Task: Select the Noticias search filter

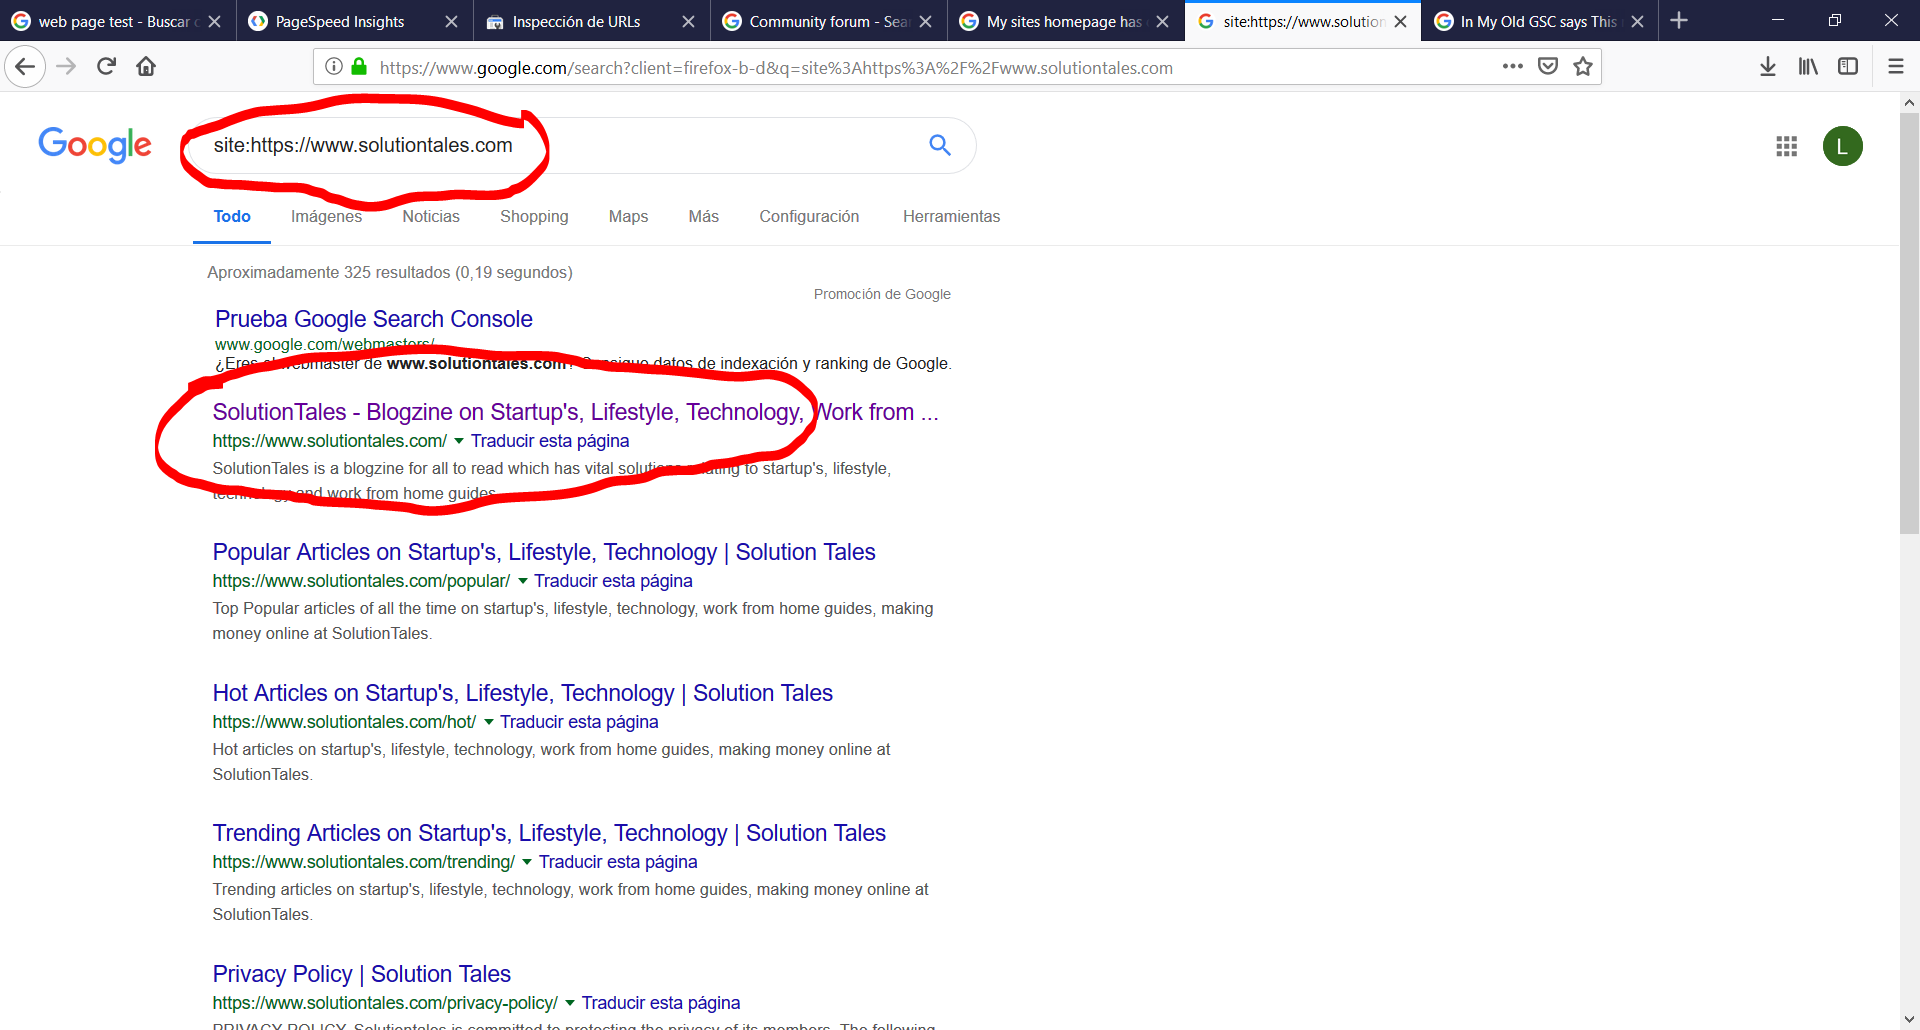Action: pos(431,216)
